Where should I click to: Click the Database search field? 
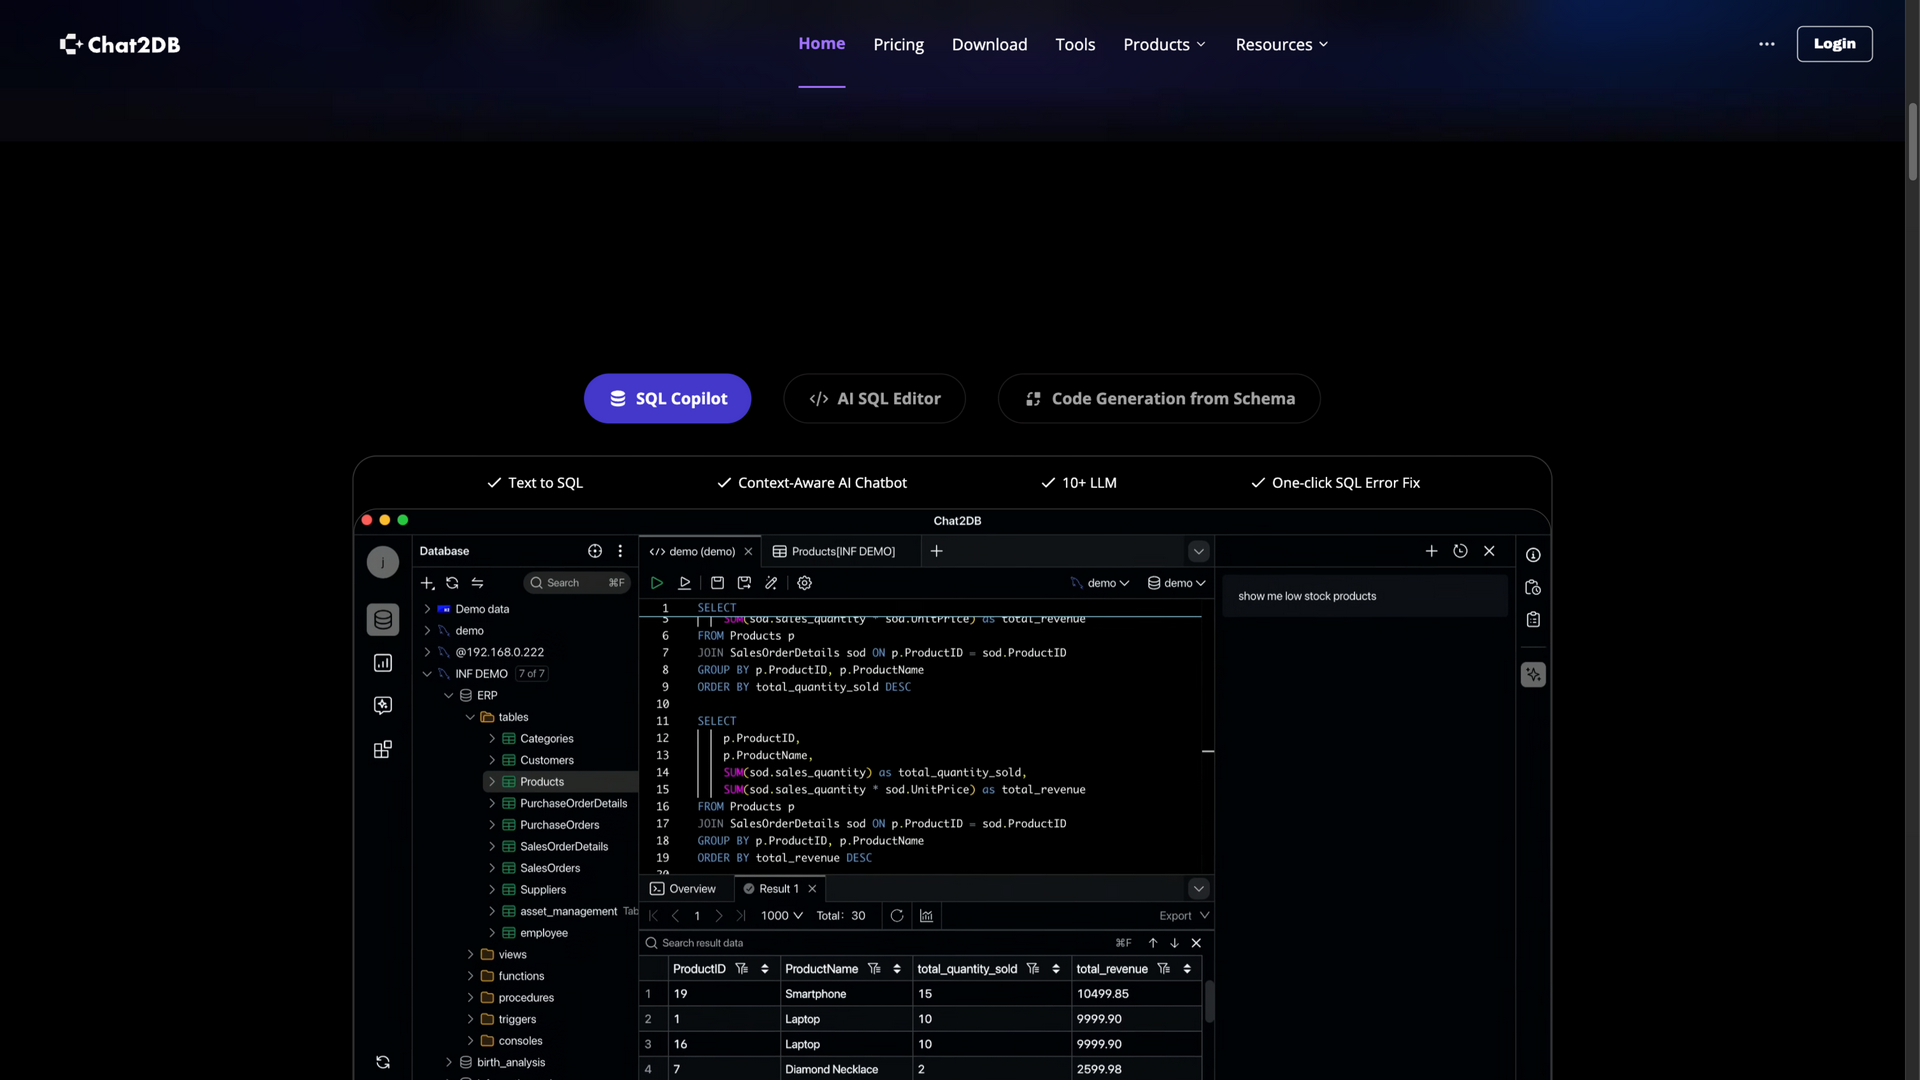tap(577, 583)
